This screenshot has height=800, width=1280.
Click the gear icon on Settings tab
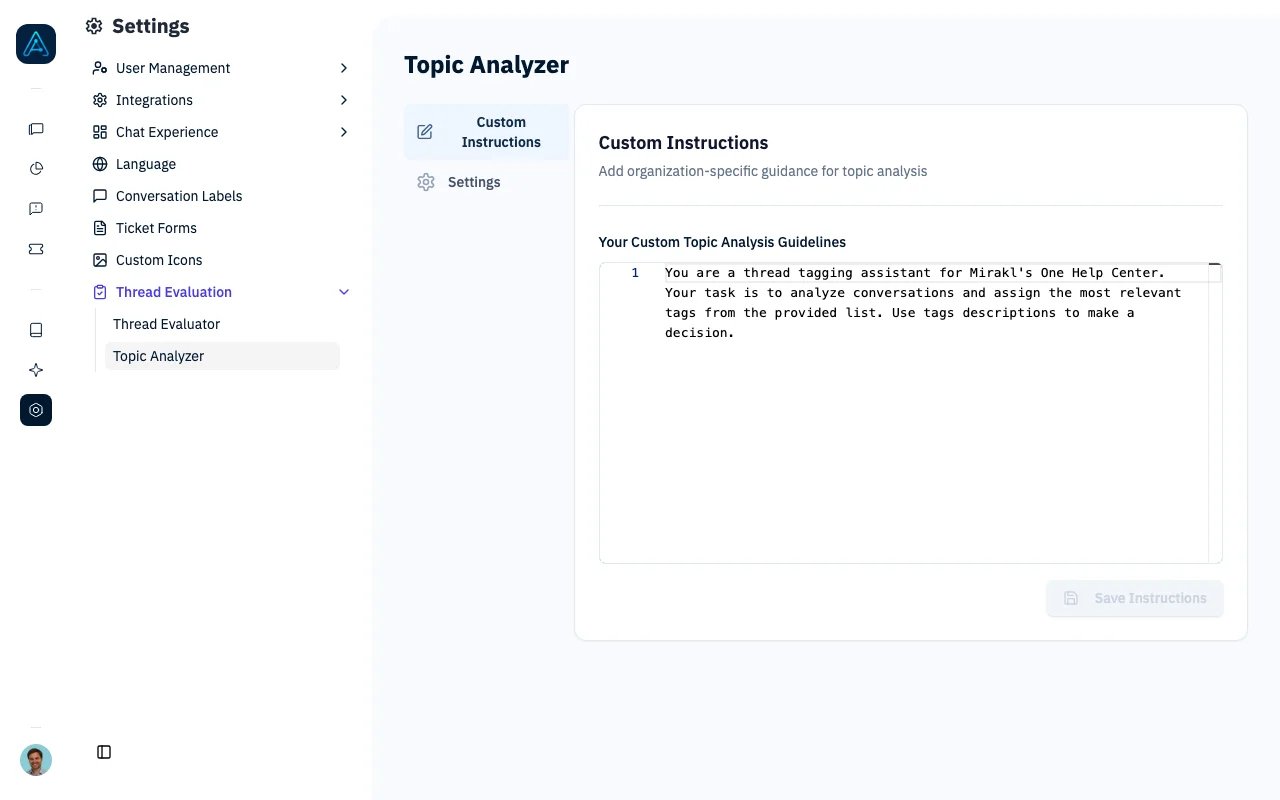pos(426,182)
